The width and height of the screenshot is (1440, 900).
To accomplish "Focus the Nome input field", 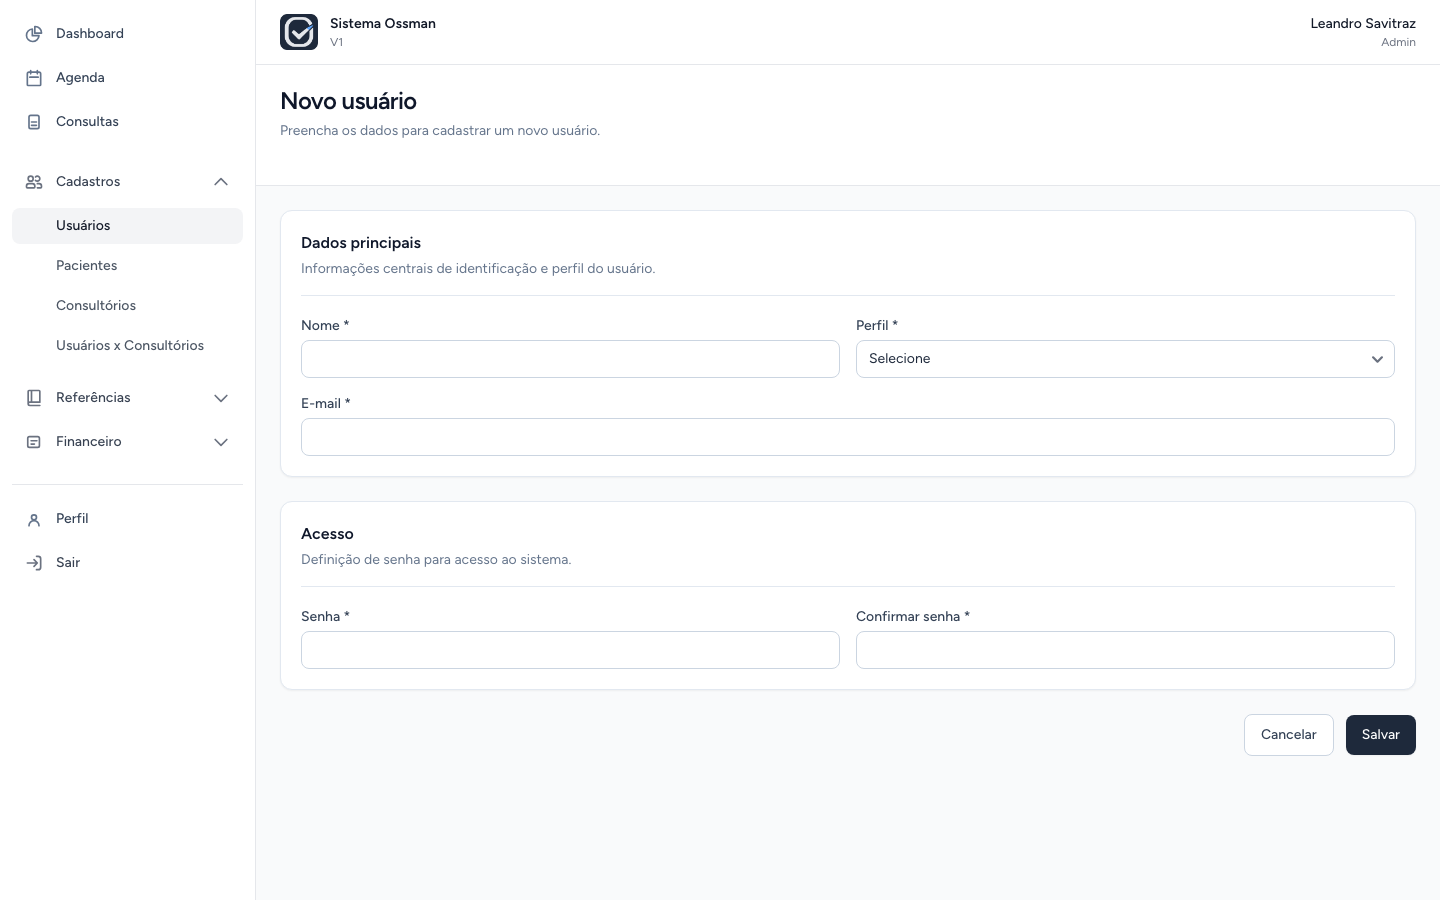I will tap(570, 359).
